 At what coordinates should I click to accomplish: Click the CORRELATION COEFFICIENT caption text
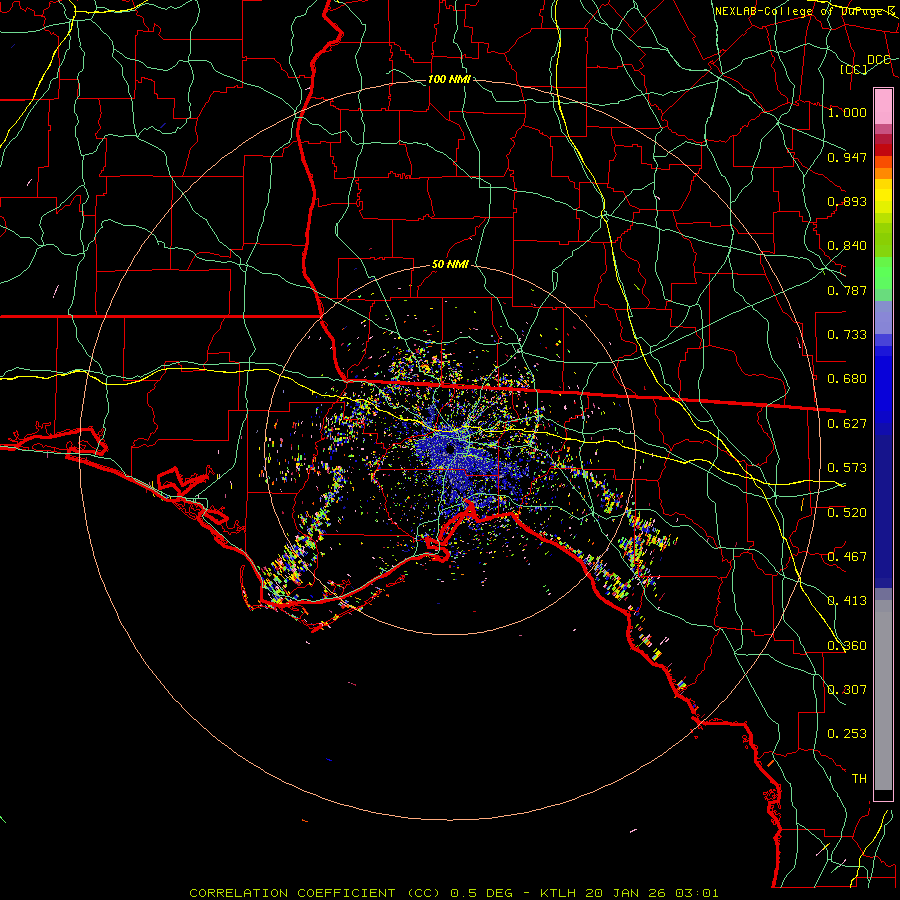click(x=292, y=893)
